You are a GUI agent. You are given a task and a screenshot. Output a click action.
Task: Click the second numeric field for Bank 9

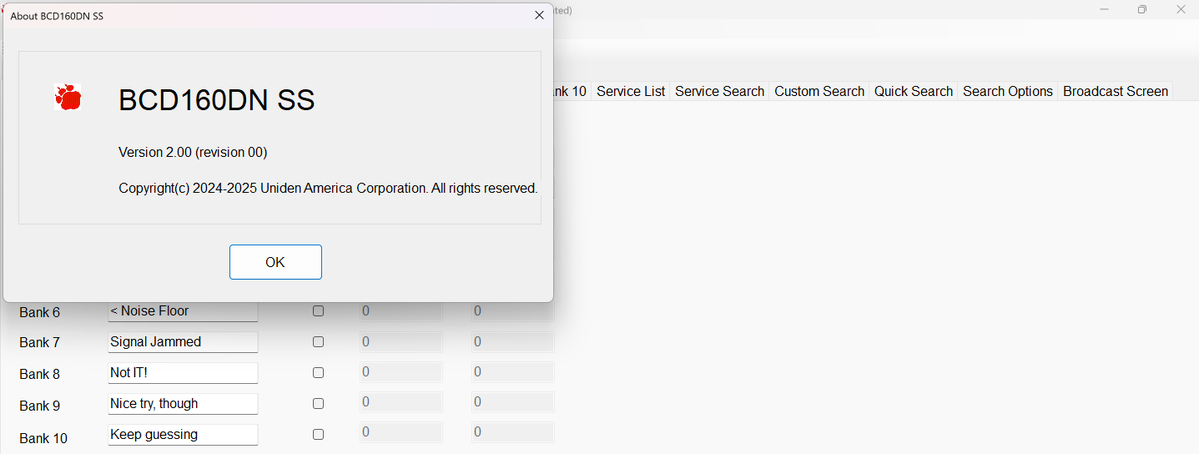[512, 403]
